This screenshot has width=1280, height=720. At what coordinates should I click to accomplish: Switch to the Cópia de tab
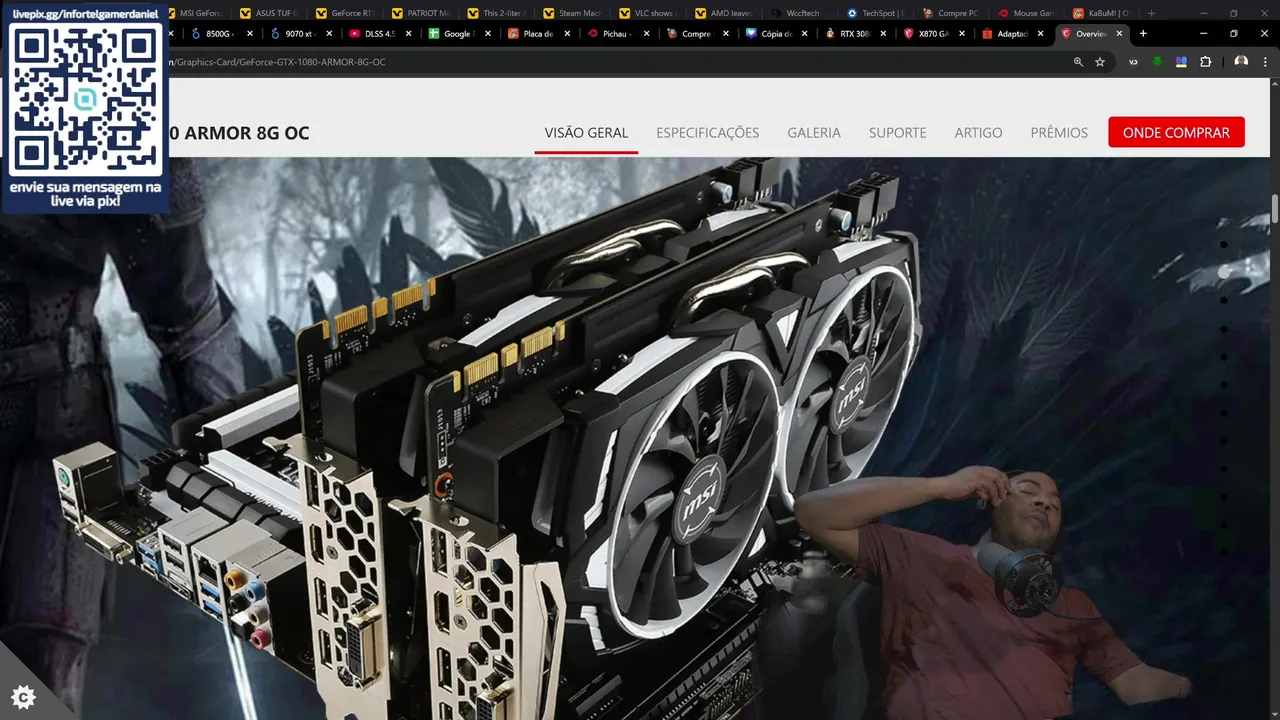point(773,33)
